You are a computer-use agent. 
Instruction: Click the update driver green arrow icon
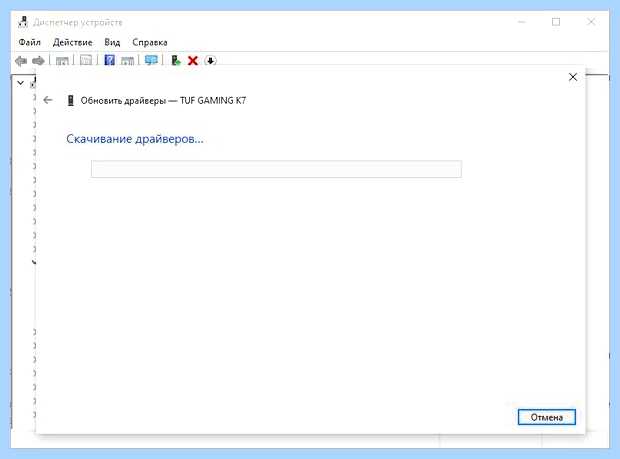point(176,60)
